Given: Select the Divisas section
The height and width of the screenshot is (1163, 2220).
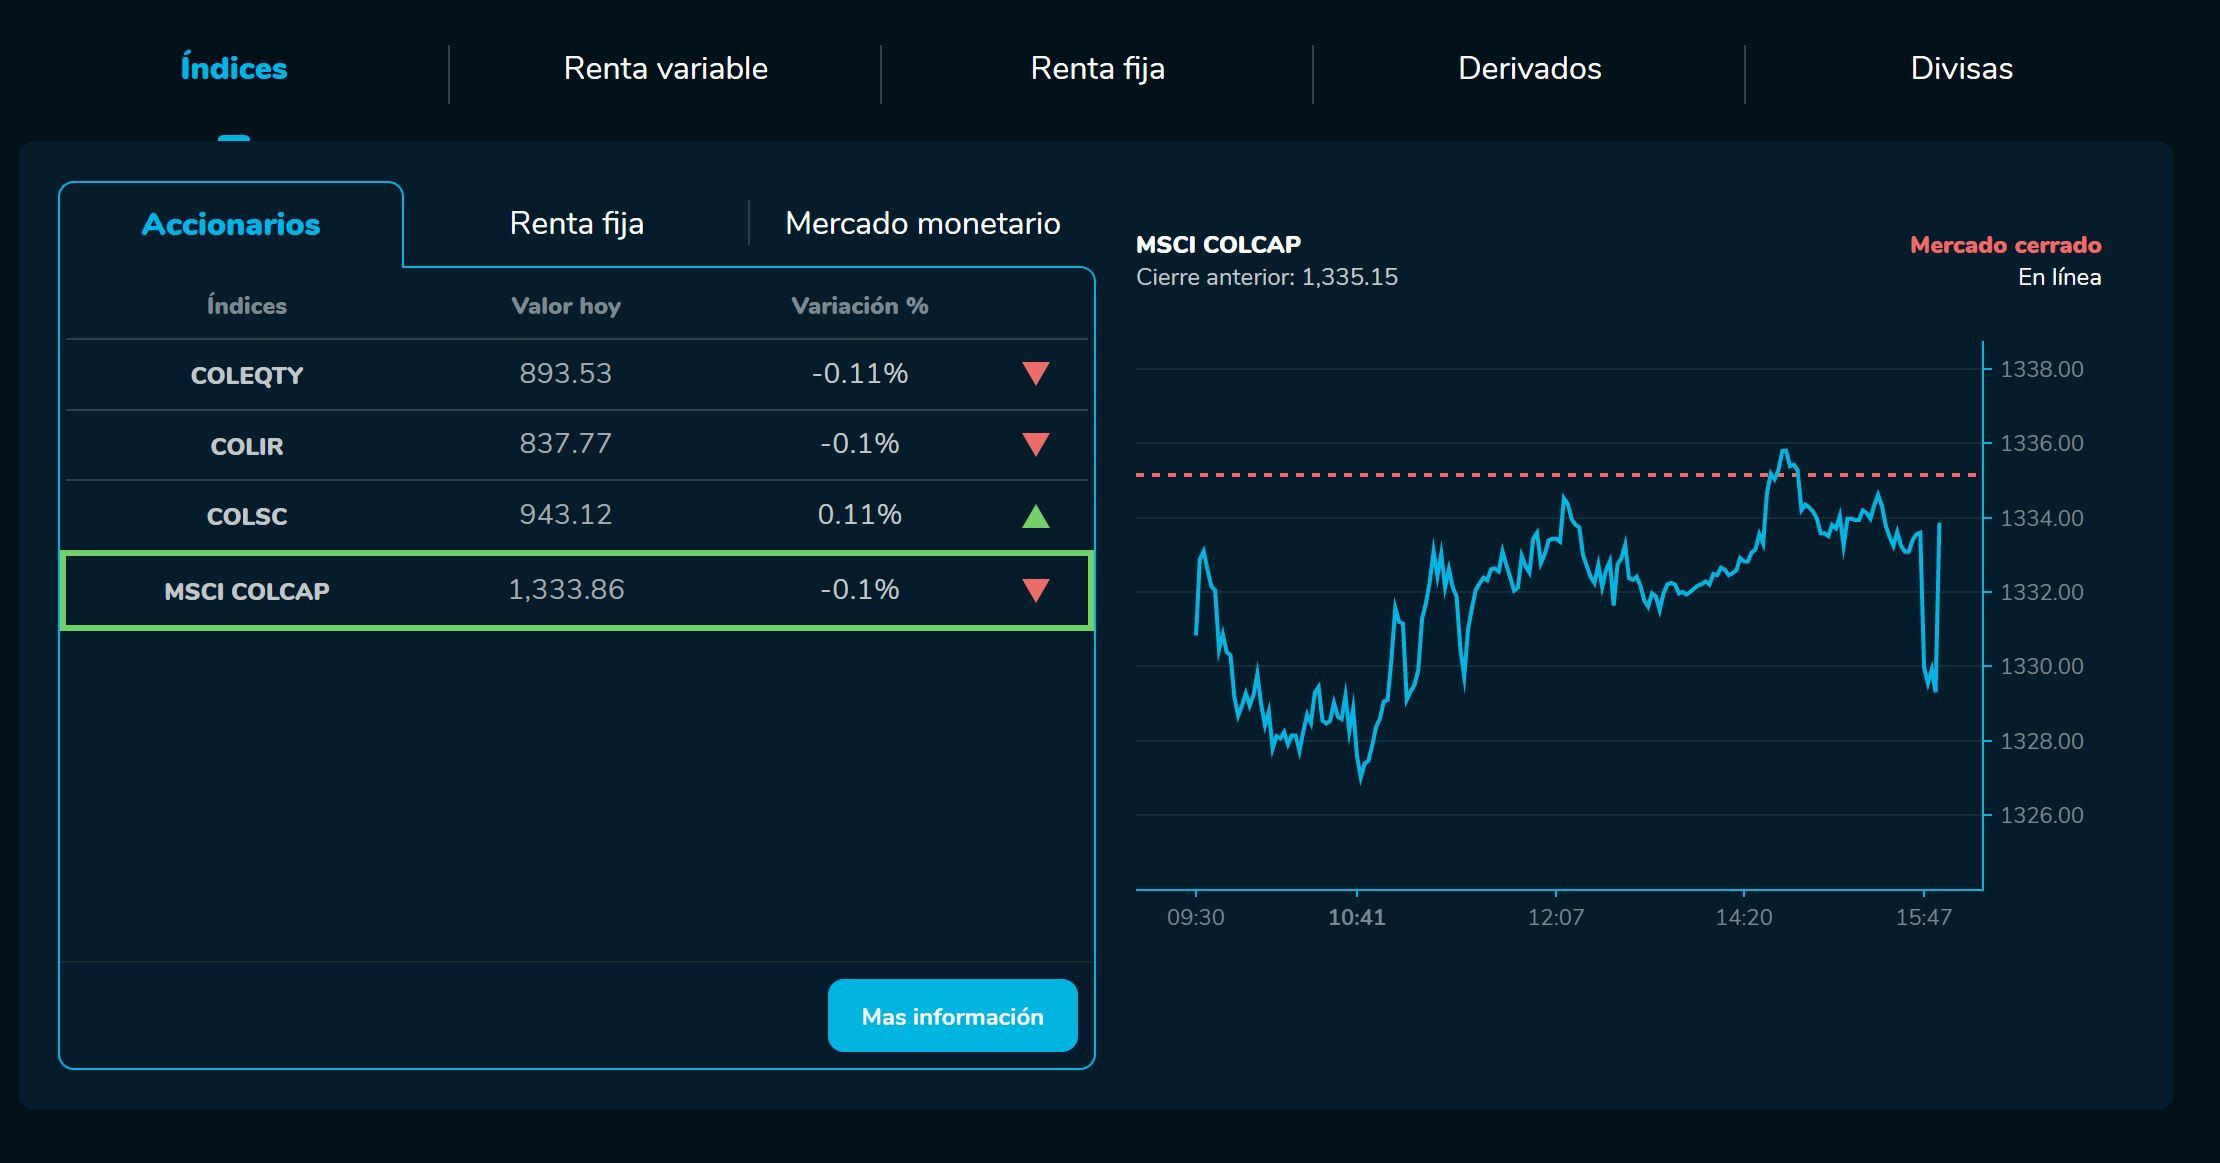Looking at the screenshot, I should coord(1959,68).
